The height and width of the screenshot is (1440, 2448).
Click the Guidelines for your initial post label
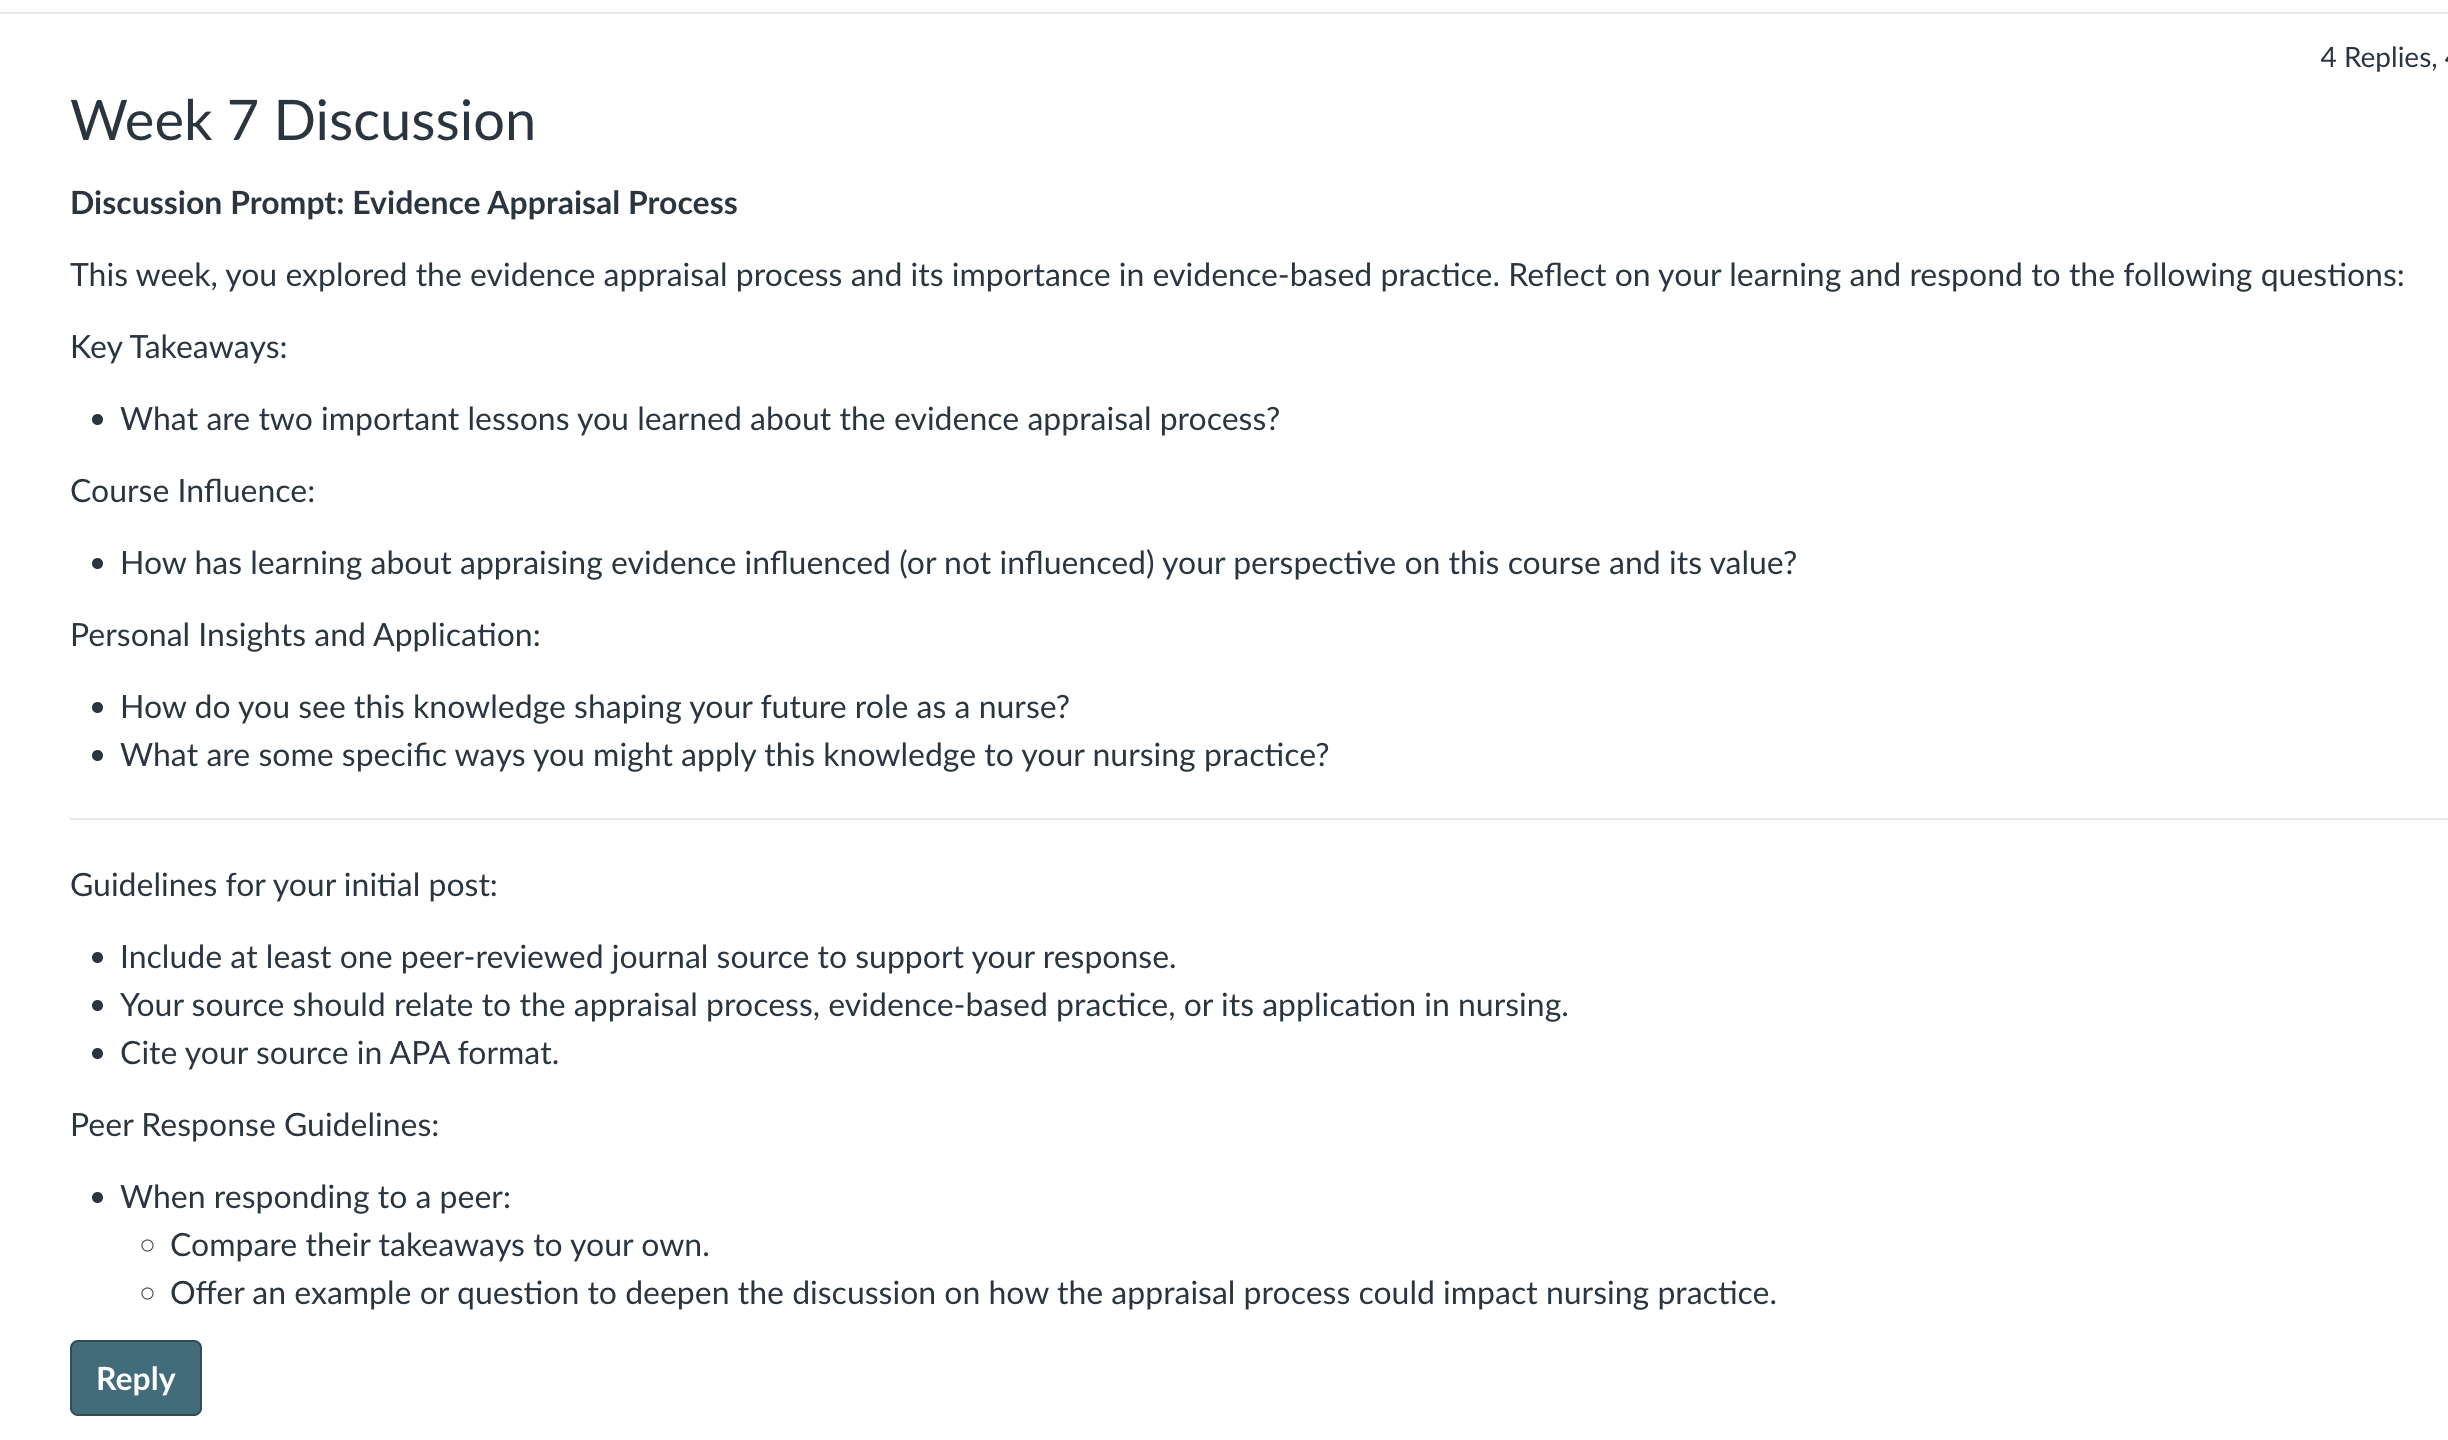point(284,885)
